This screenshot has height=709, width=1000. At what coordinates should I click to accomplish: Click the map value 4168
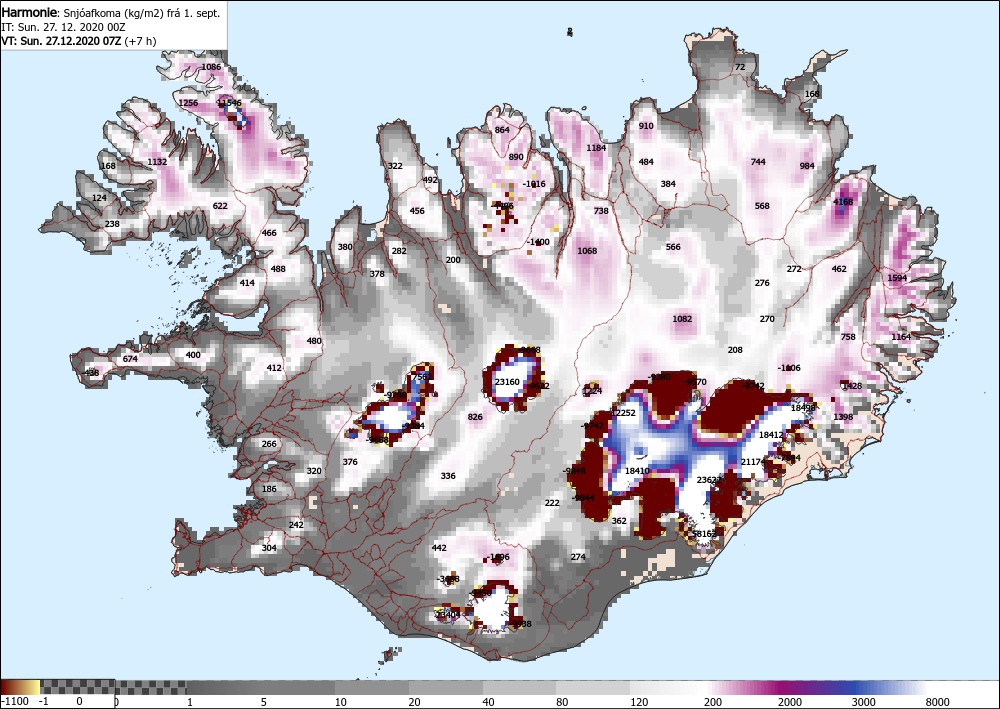coord(842,201)
